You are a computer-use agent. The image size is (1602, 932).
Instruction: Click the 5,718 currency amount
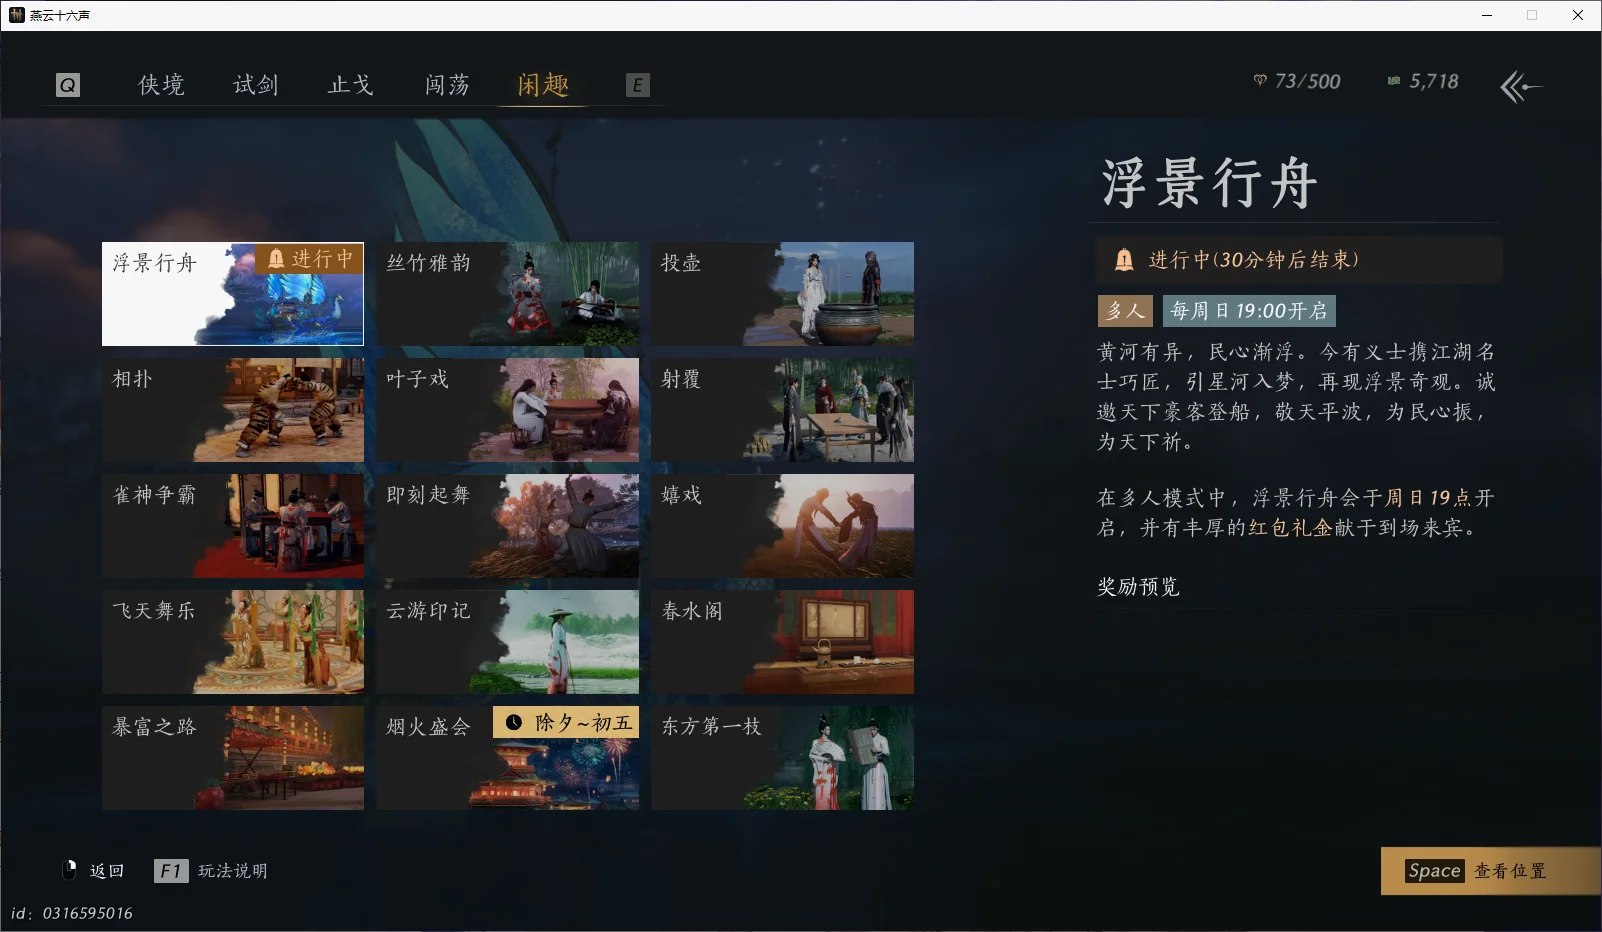pyautogui.click(x=1434, y=81)
